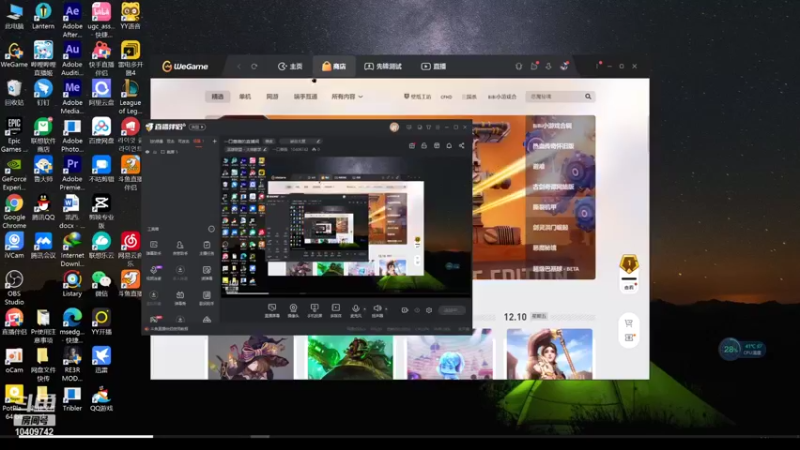800x450 pixels.
Task: Tick the scene 1 checkbox in streaming app
Action: tap(163, 152)
